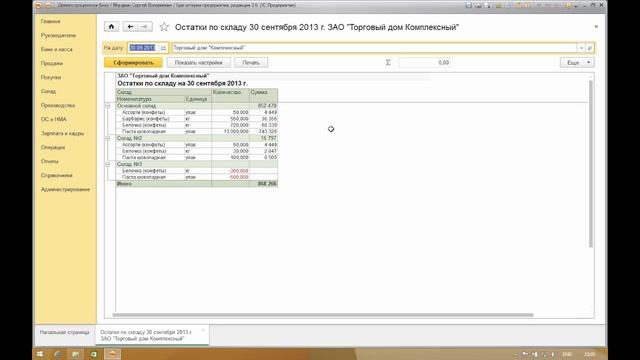
Task: Click the date input field
Action: 142,48
